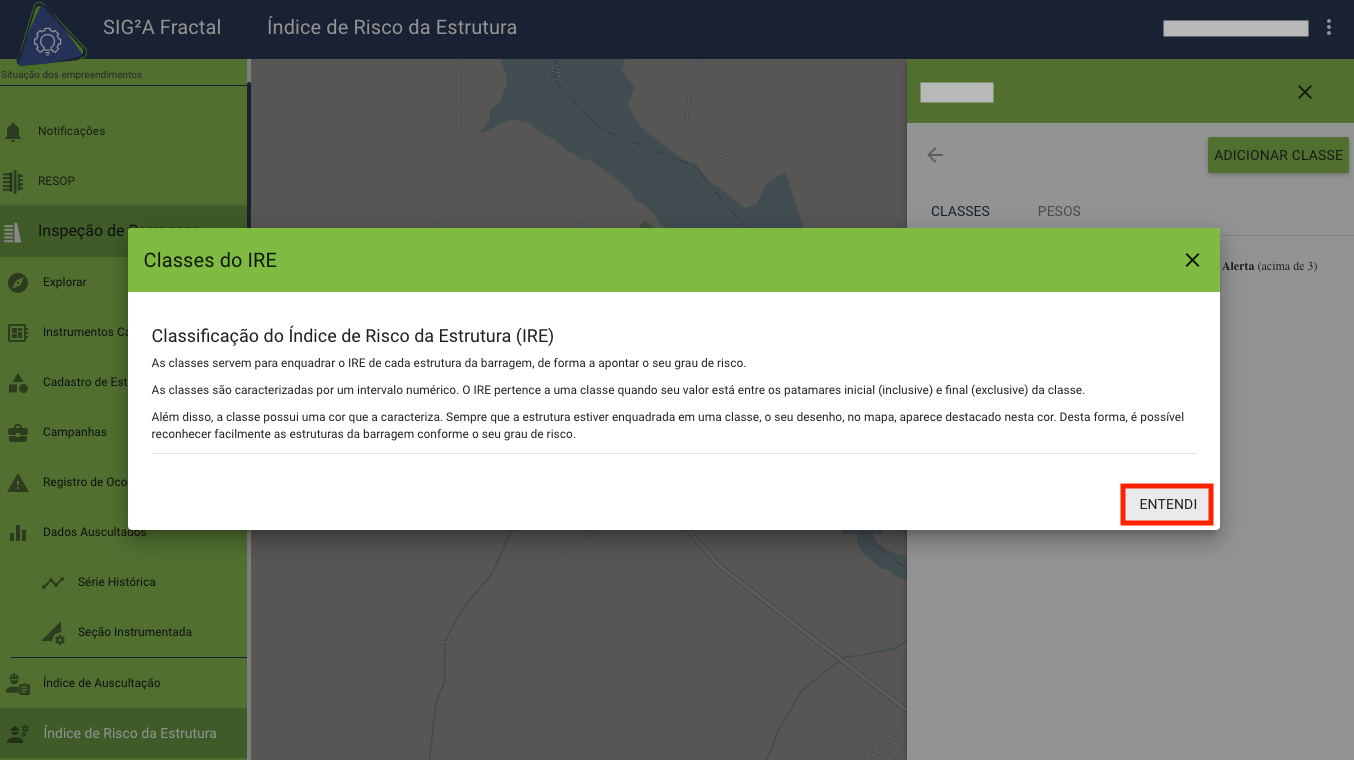1354x760 pixels.
Task: Select Índice de Risco da Estrutura menu item
Action: coord(123,733)
